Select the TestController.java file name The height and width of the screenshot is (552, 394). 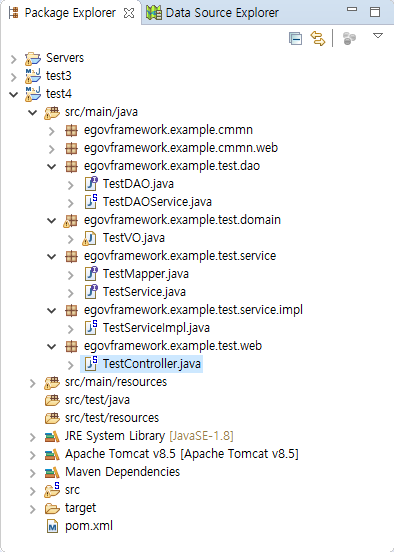pos(152,364)
